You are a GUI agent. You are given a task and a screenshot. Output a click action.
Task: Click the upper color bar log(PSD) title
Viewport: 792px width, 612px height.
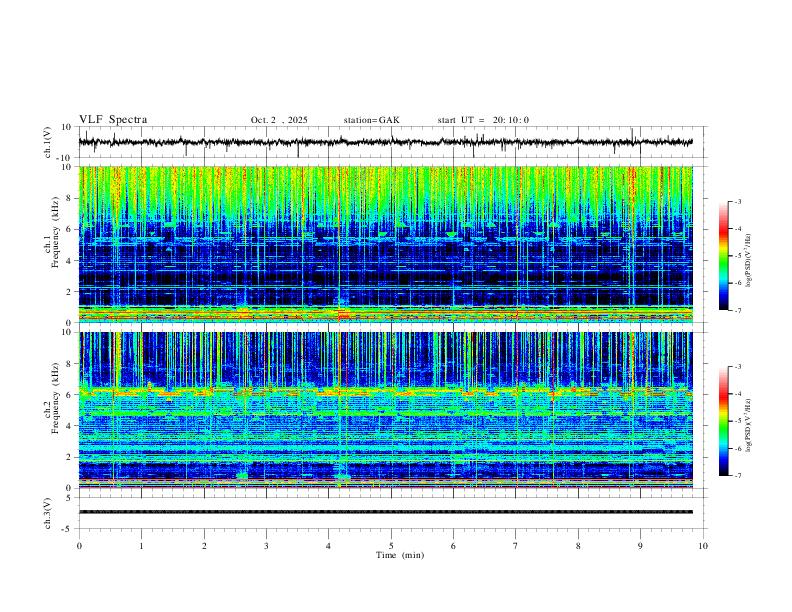coord(749,261)
